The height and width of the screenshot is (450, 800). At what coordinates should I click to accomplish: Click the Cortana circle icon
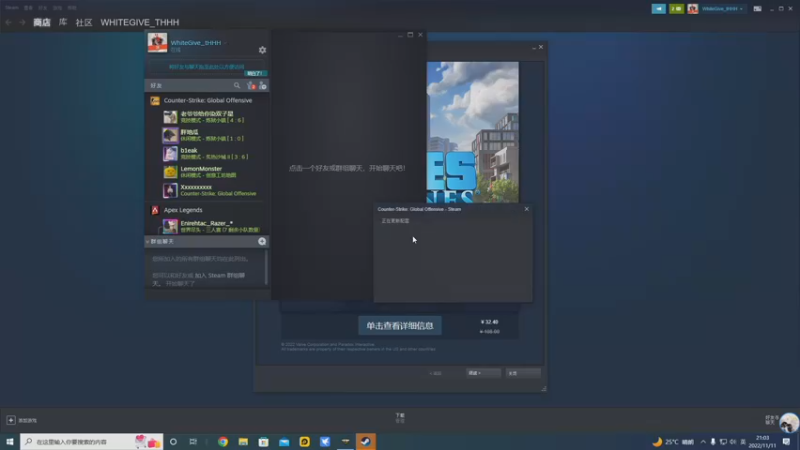173,442
